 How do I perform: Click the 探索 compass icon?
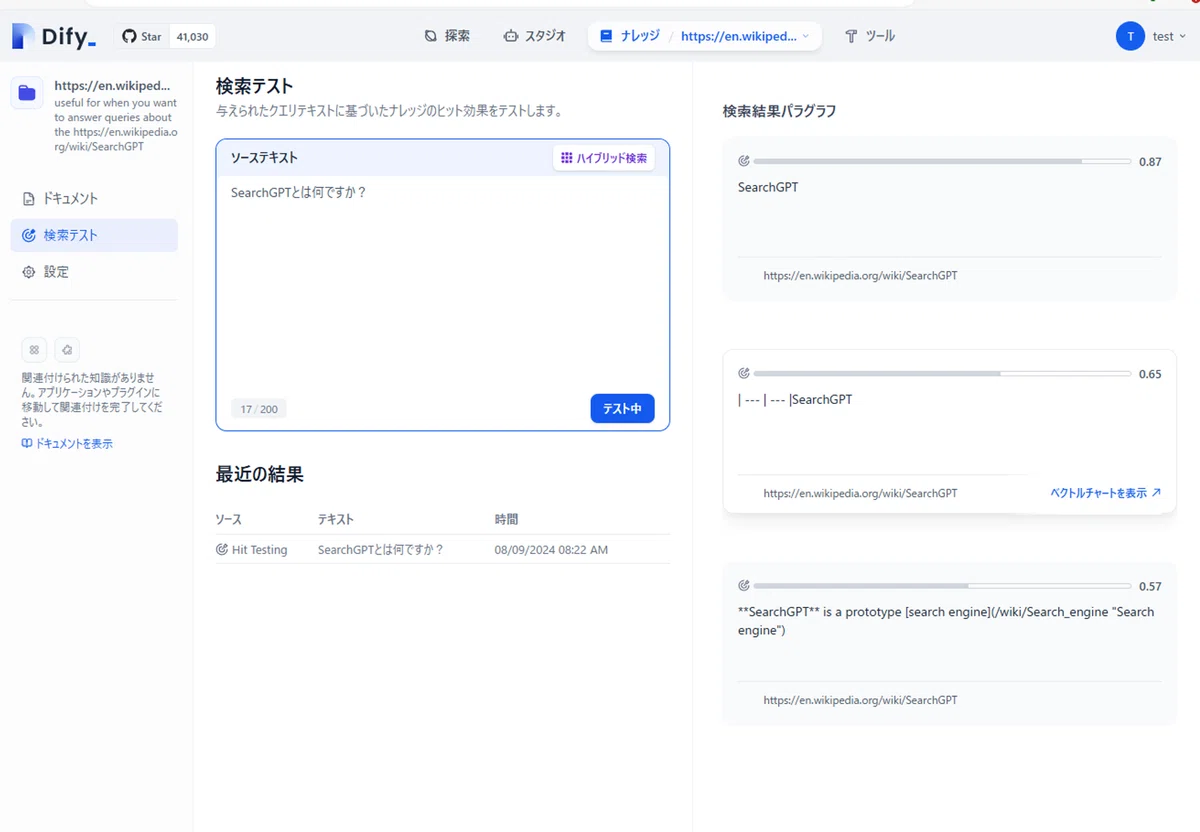point(431,36)
